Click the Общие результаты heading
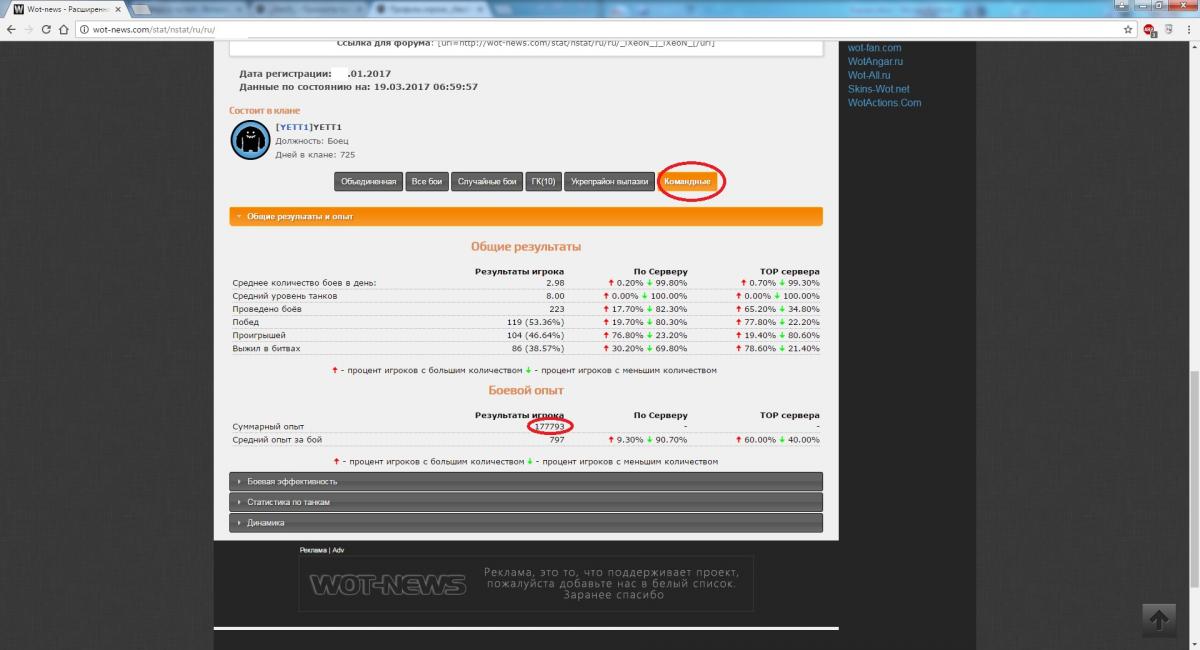The height and width of the screenshot is (650, 1200). [x=526, y=246]
